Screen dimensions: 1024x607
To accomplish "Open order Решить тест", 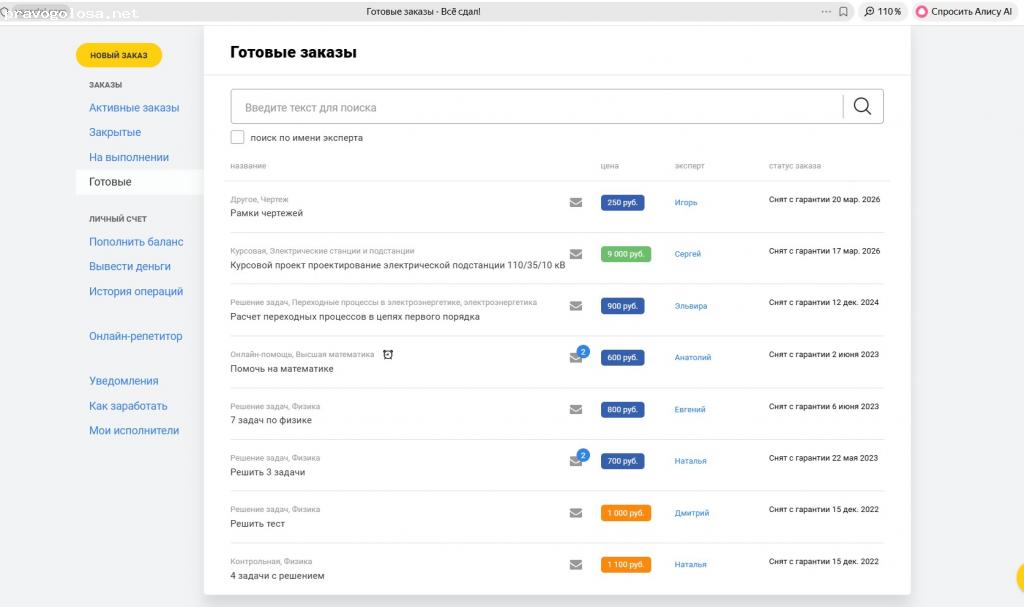I will [258, 524].
